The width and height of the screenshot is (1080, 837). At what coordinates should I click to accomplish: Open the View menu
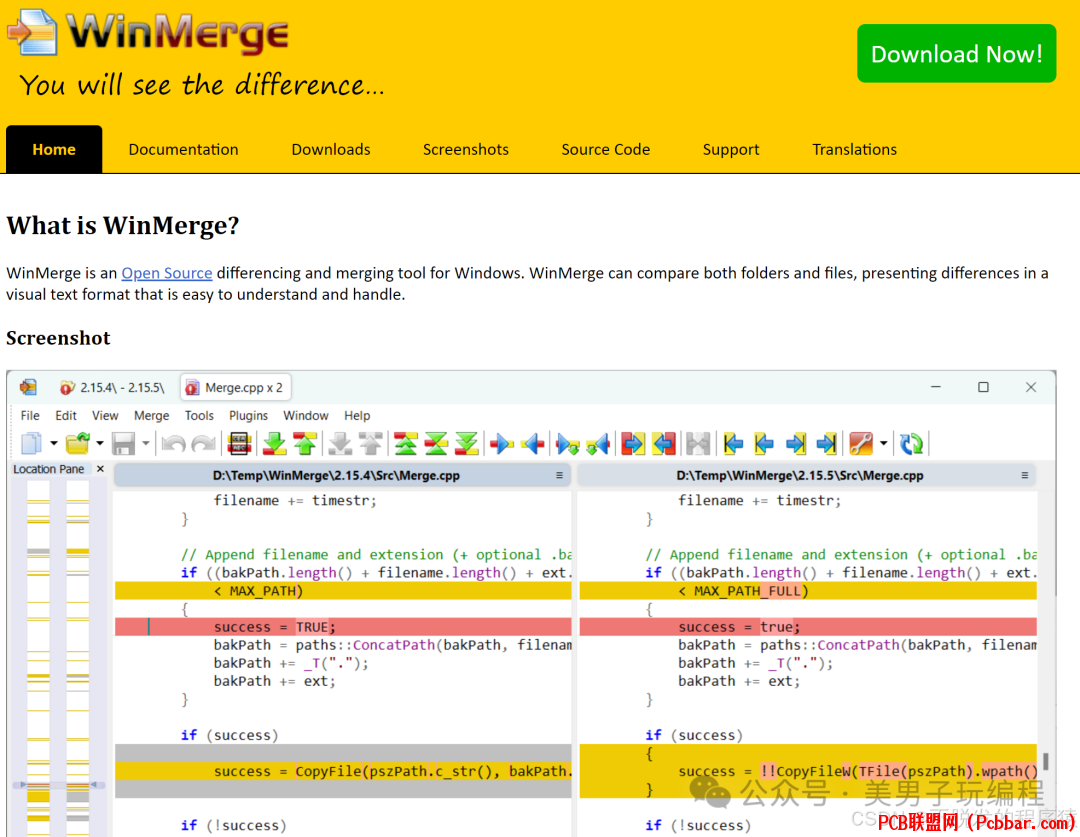tap(105, 415)
